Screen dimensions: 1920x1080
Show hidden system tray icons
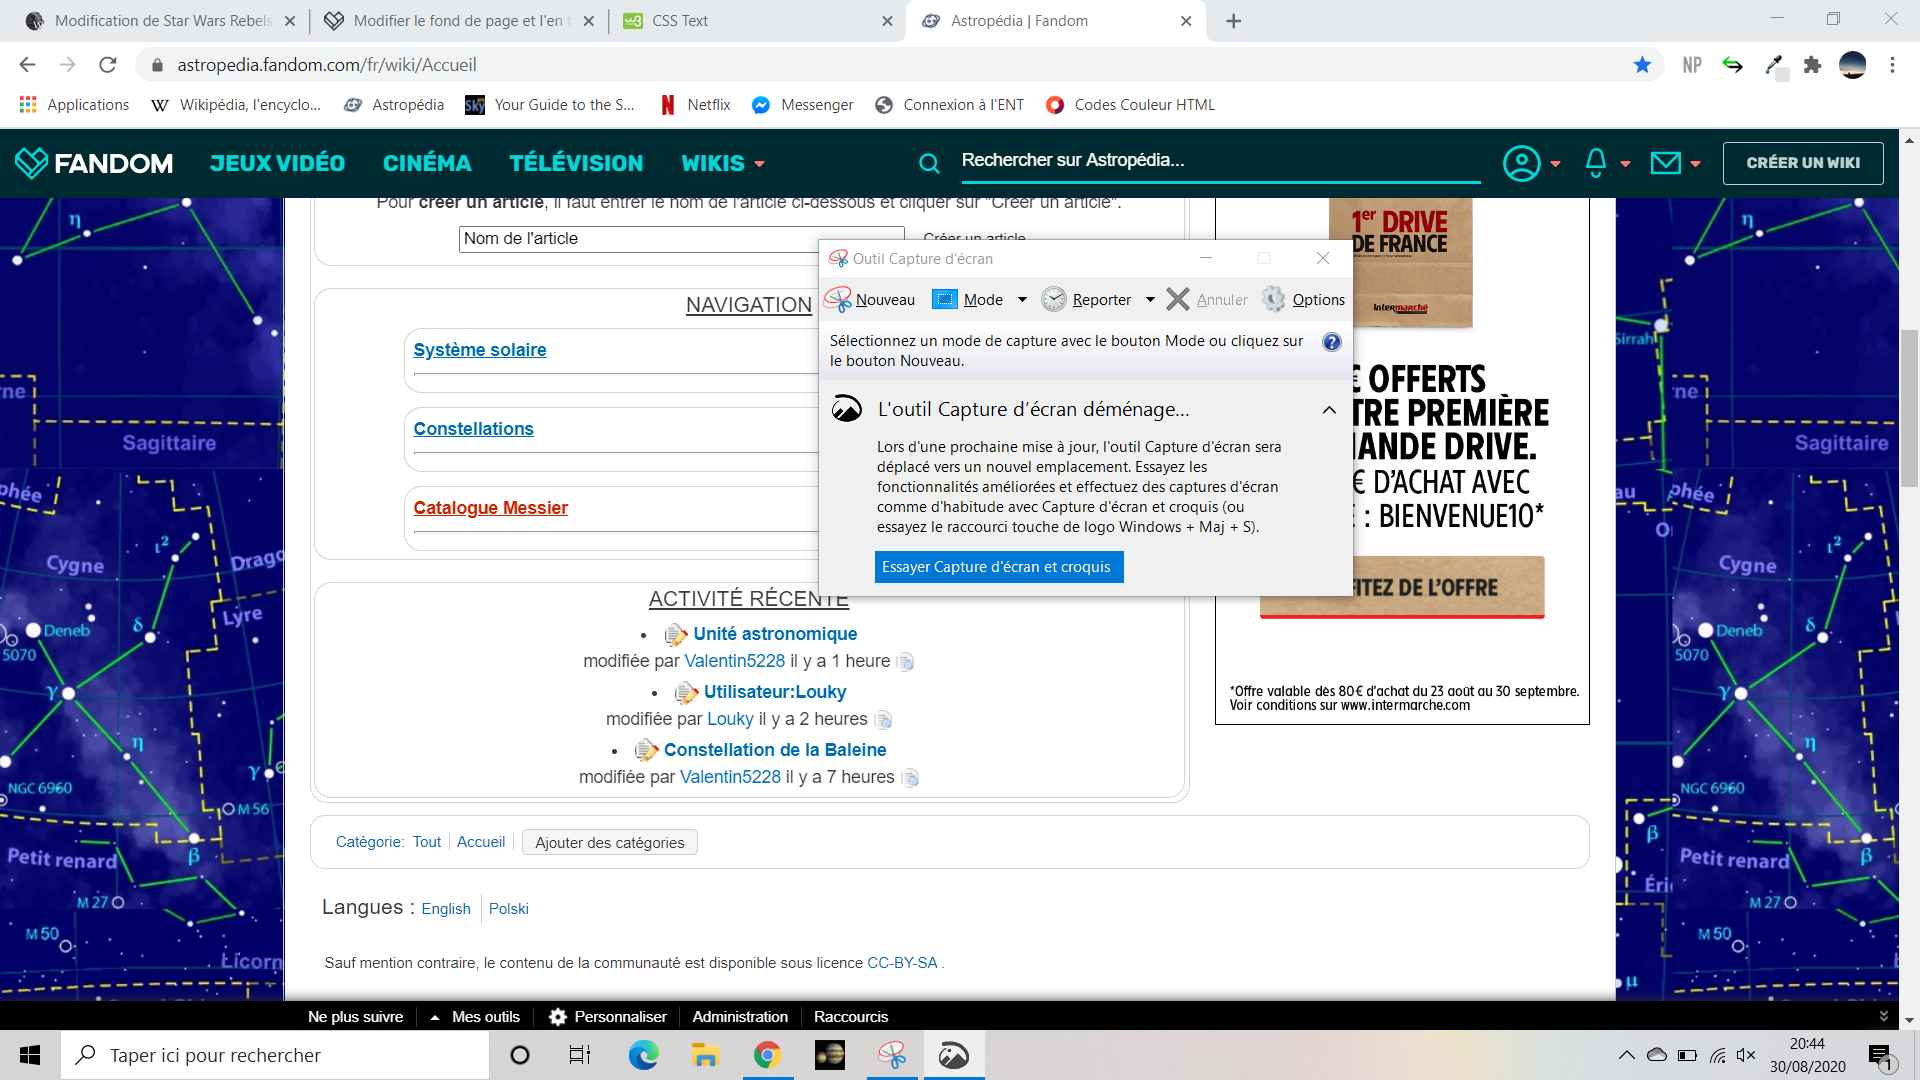click(x=1626, y=1055)
